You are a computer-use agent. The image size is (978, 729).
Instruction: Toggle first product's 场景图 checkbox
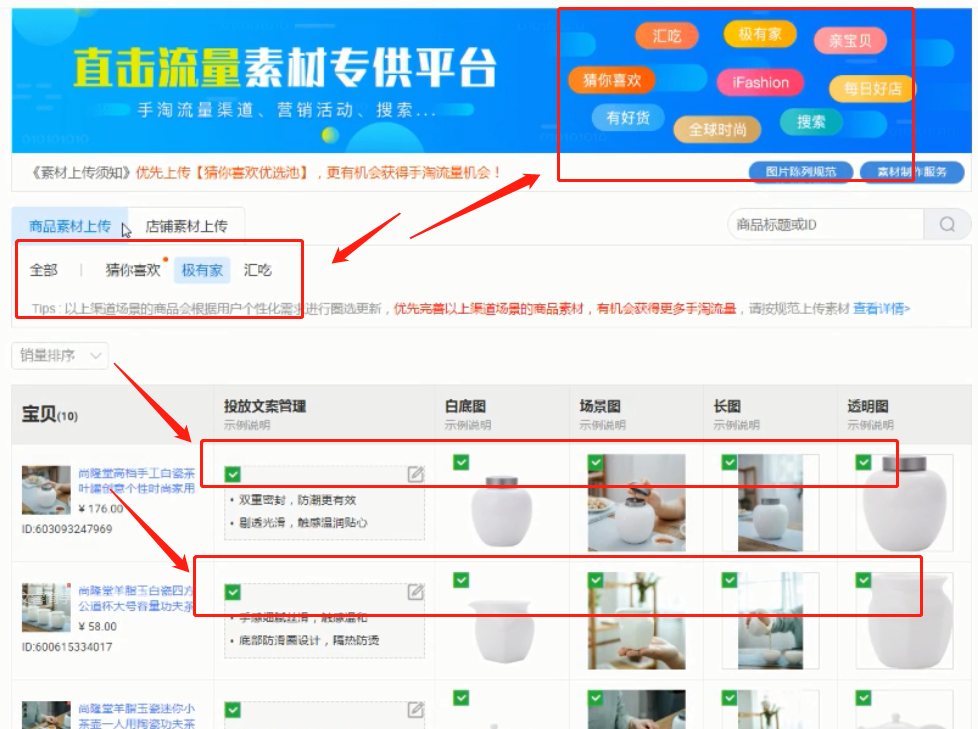click(x=595, y=462)
